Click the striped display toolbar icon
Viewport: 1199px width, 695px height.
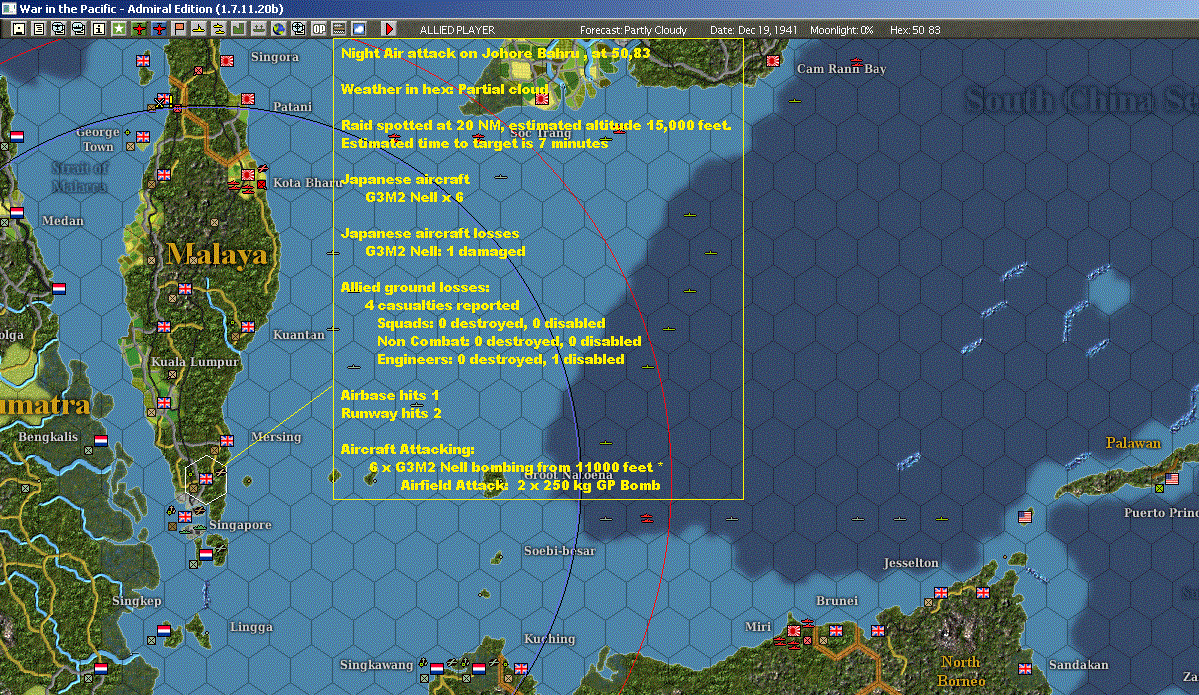click(x=339, y=29)
